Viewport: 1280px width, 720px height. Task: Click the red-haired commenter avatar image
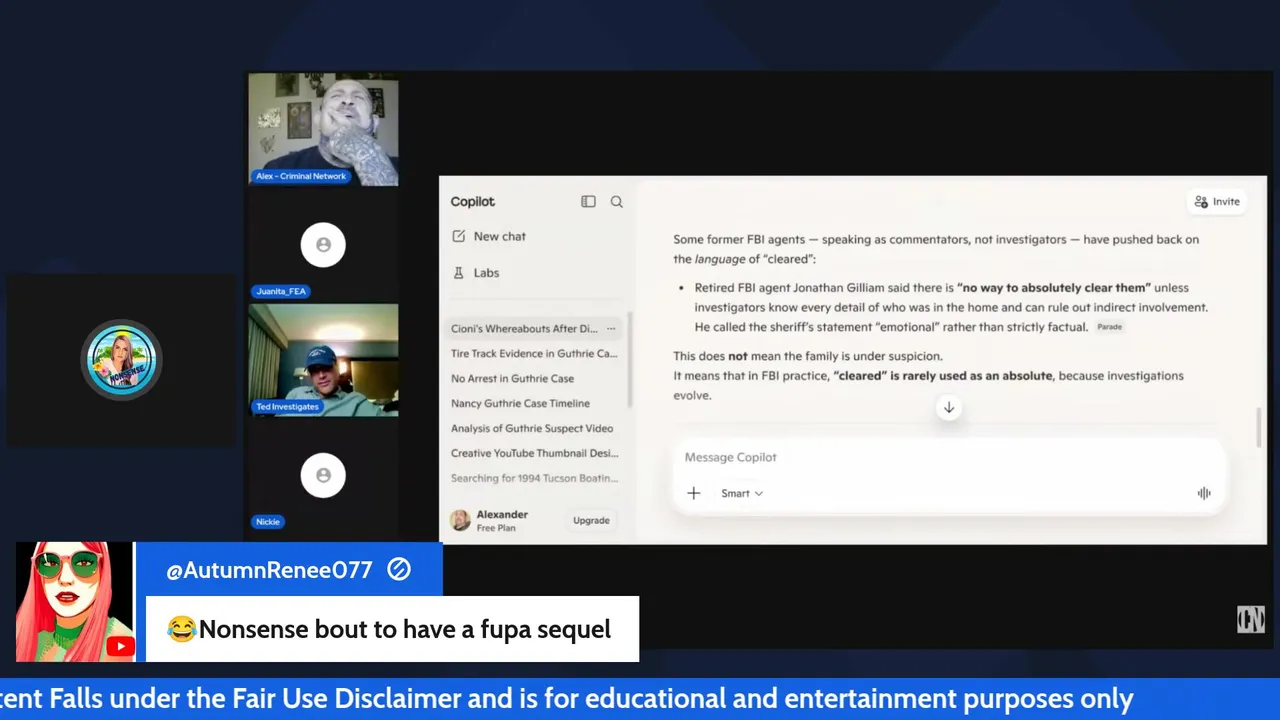75,602
